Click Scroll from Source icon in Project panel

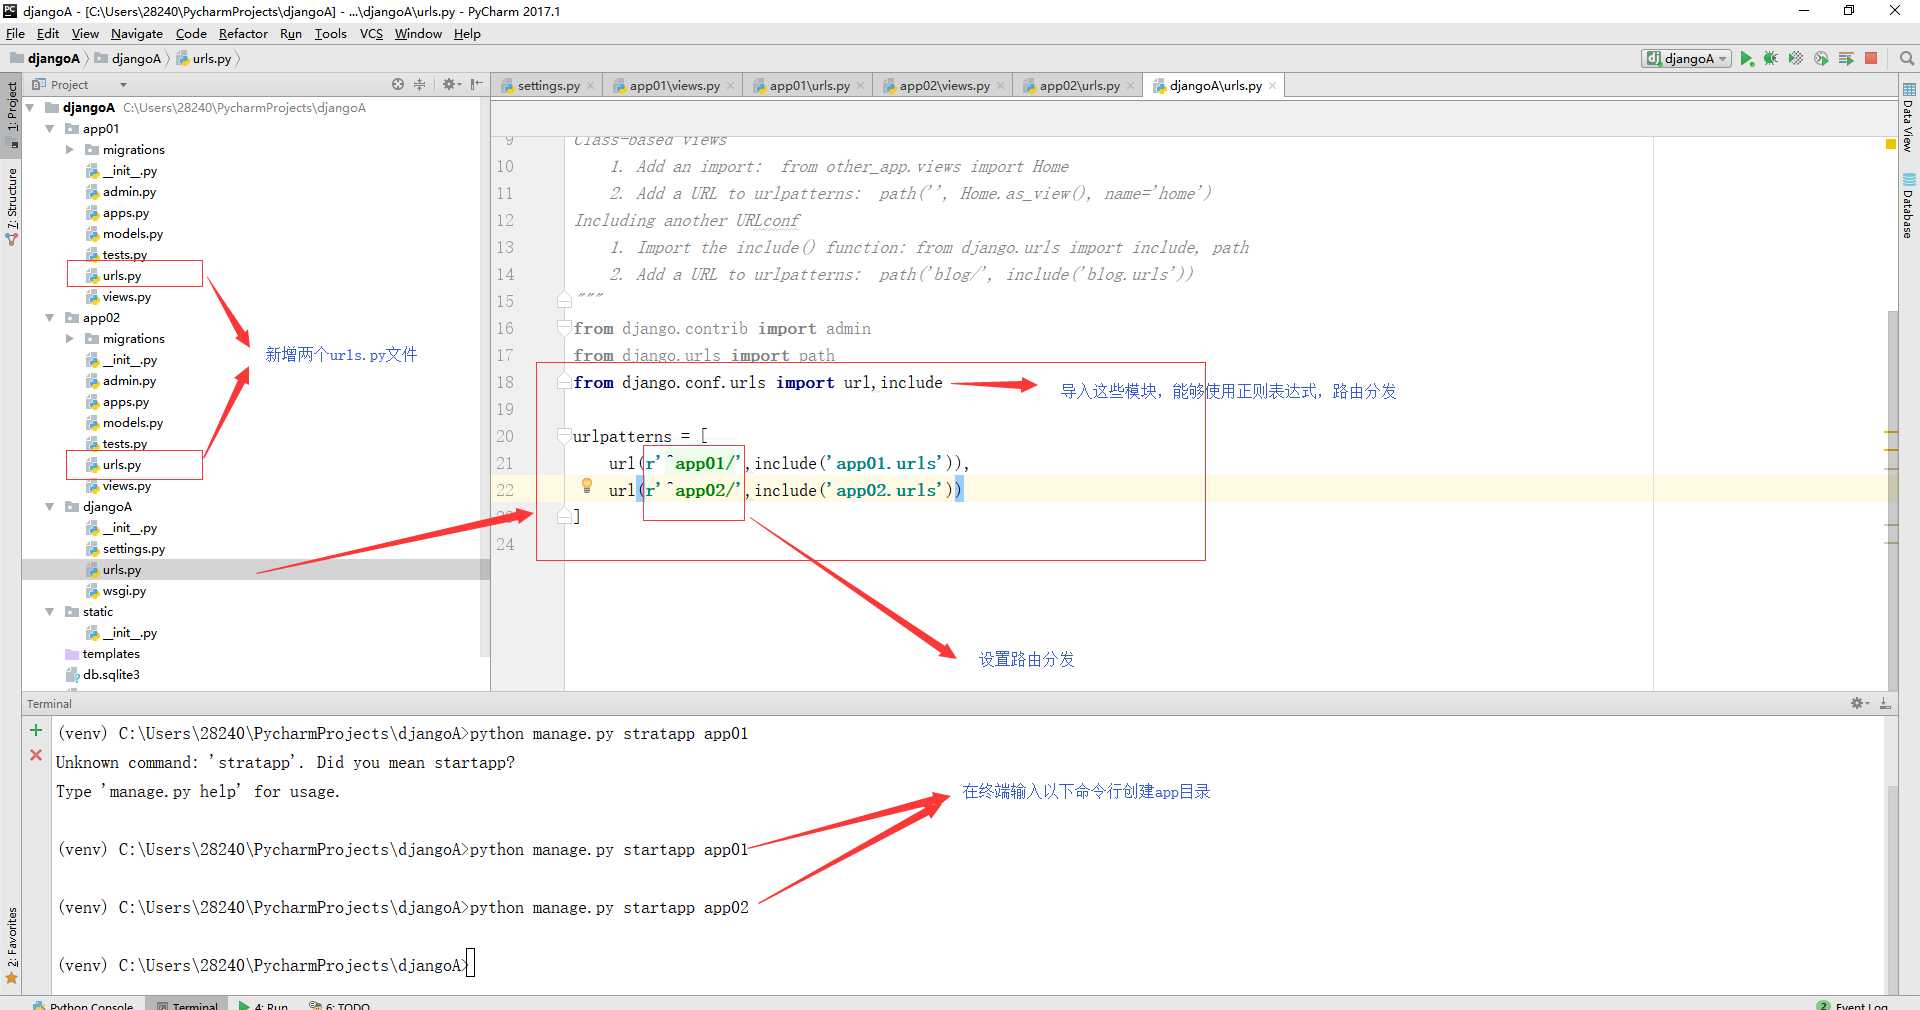click(398, 84)
